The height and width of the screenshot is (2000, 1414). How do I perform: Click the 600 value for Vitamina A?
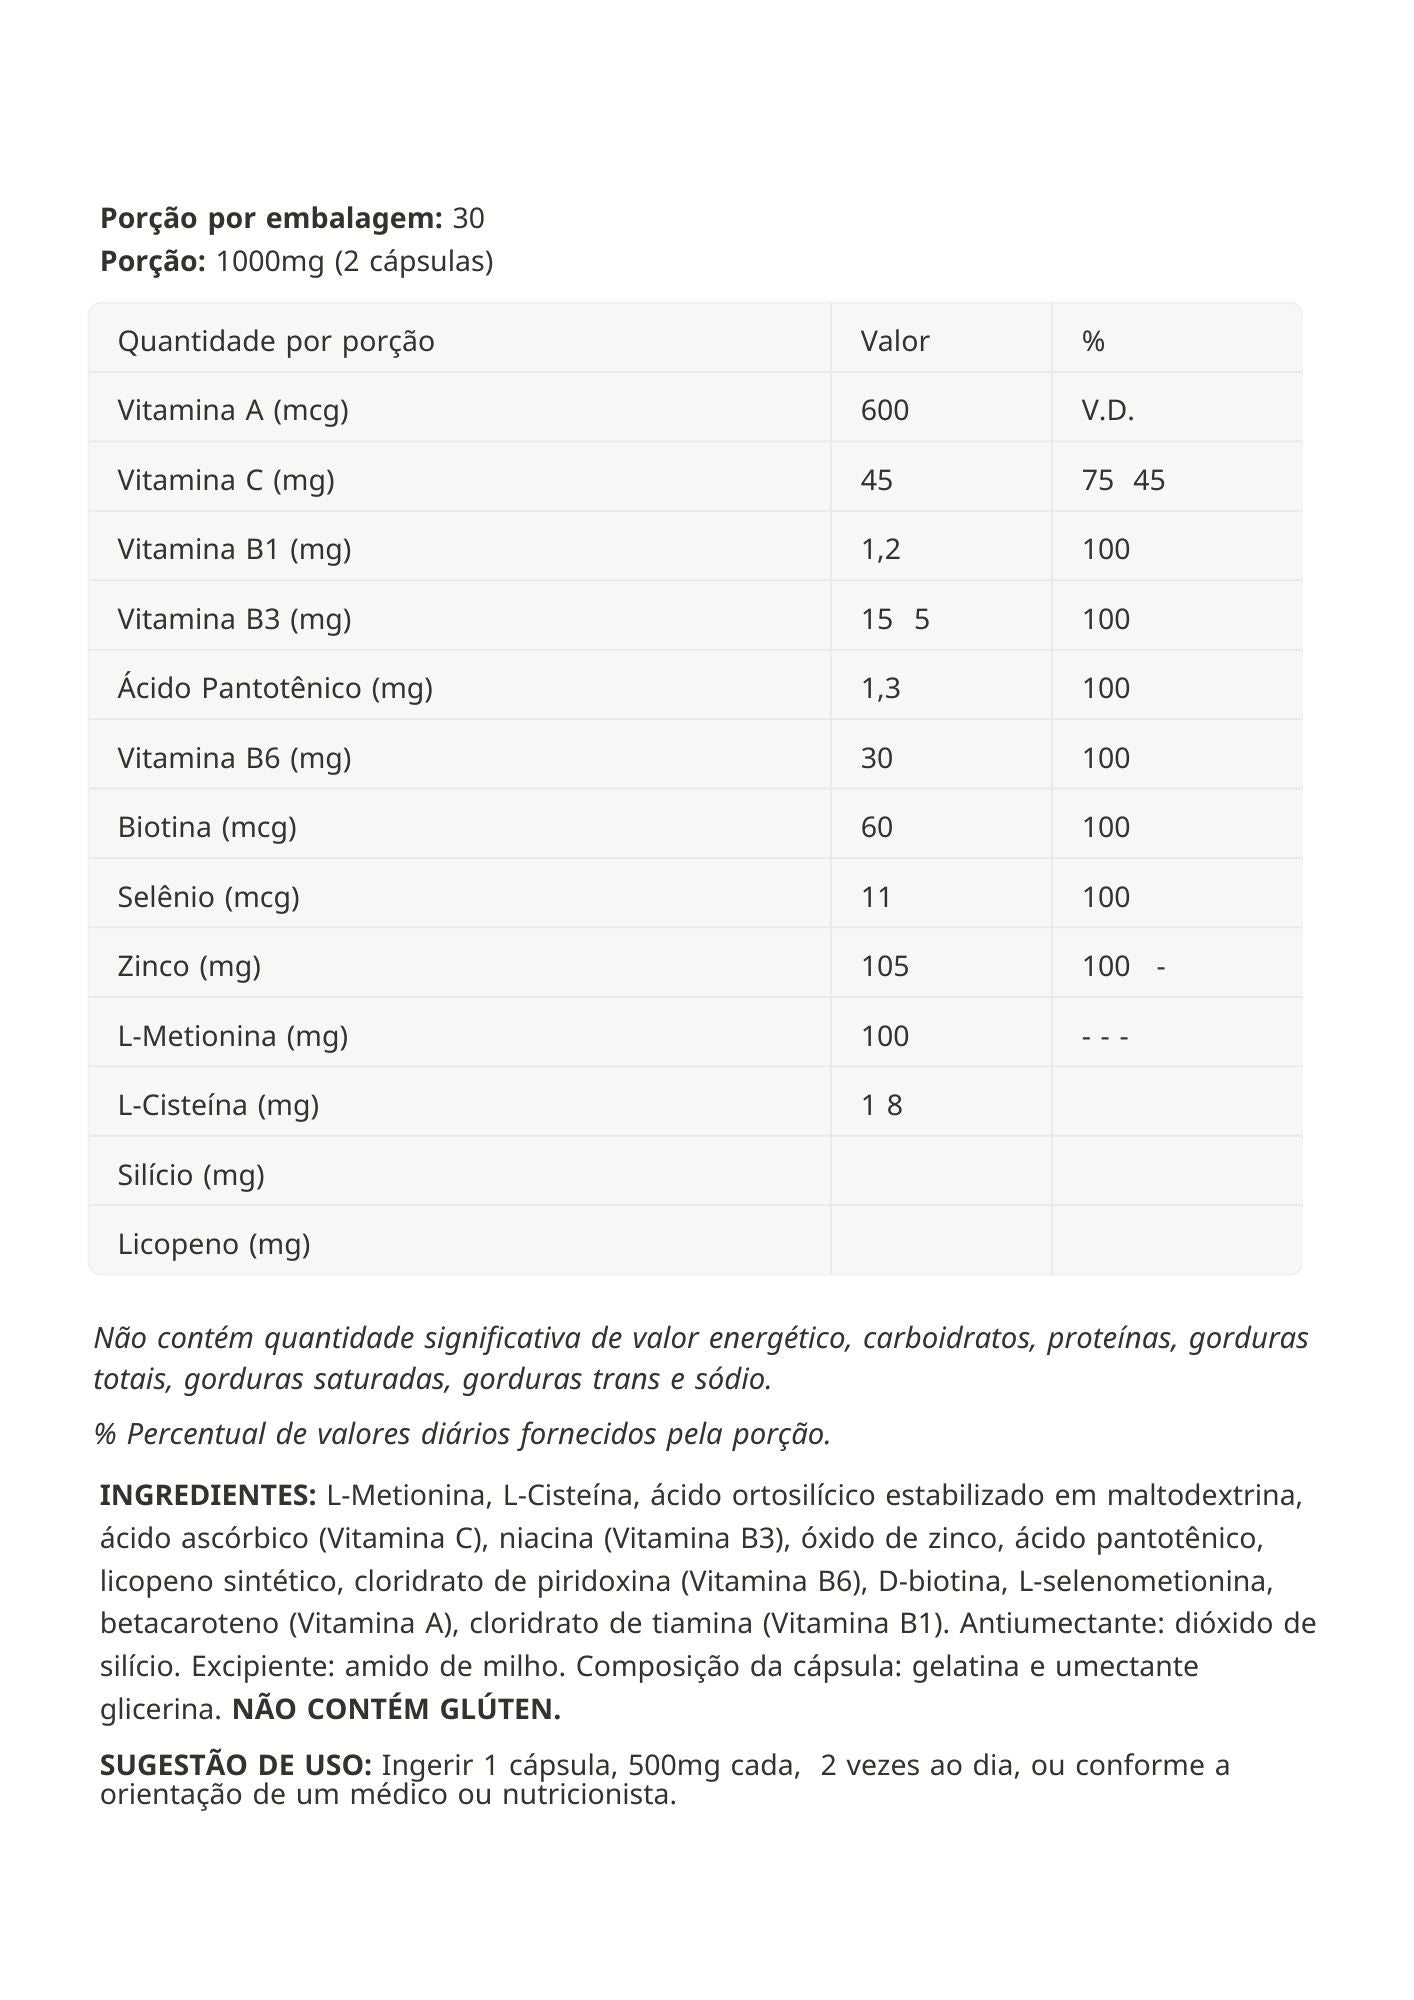tap(885, 410)
